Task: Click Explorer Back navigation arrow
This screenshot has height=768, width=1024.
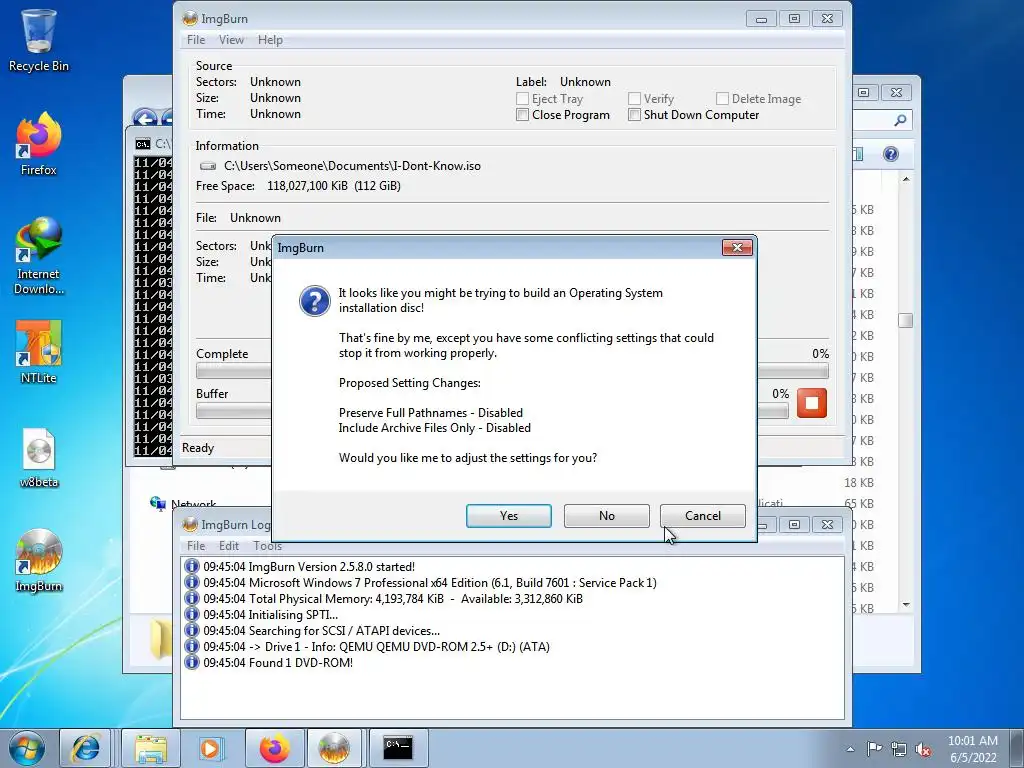Action: pyautogui.click(x=145, y=118)
